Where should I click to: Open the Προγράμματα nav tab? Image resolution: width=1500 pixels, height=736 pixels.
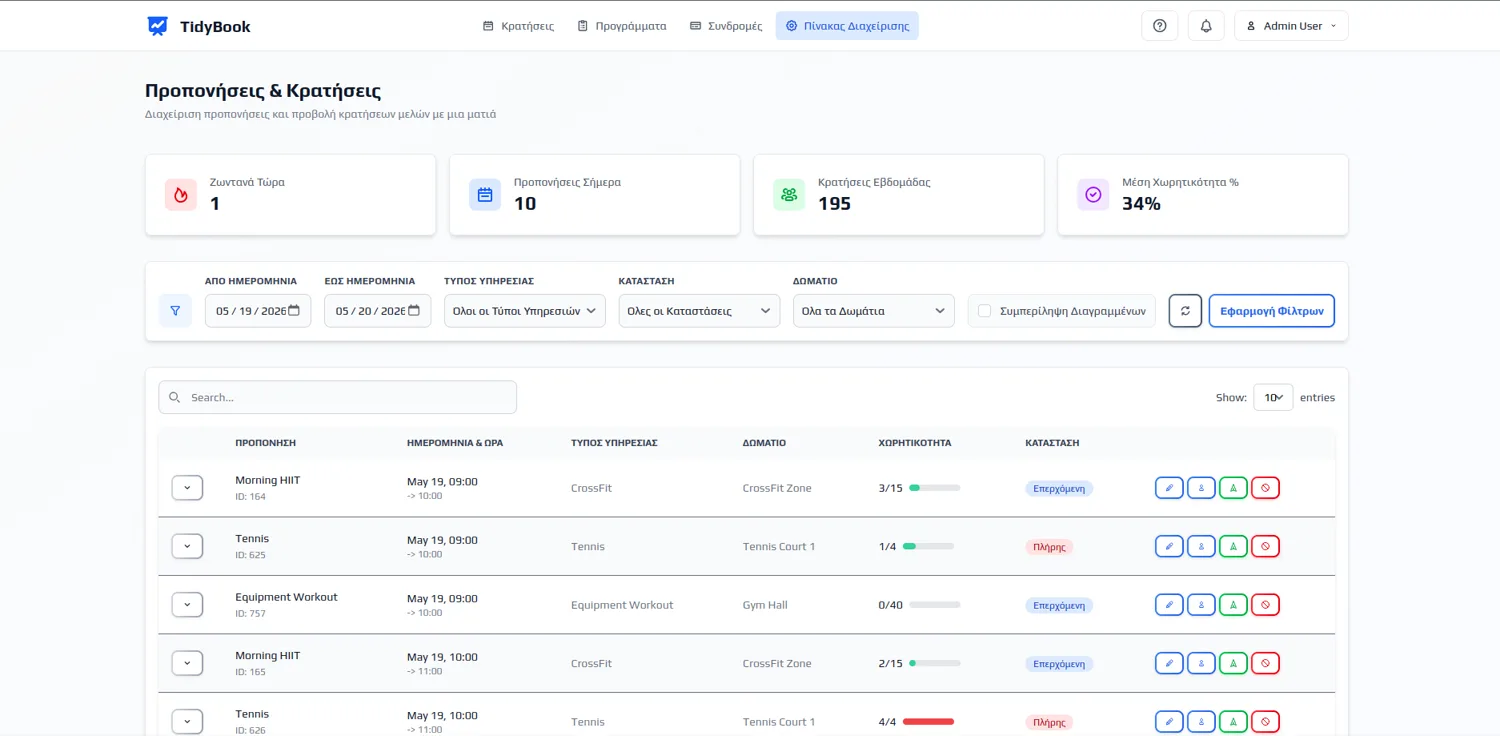622,26
